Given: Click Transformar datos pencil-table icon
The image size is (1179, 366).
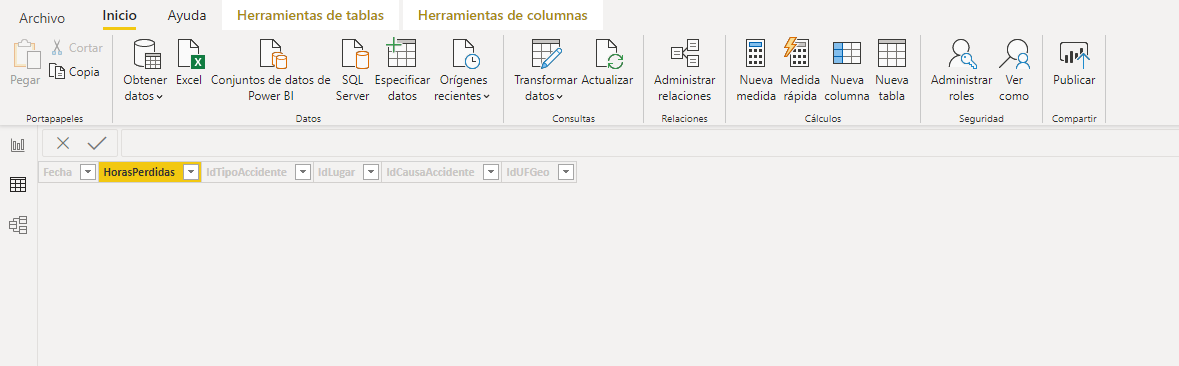Looking at the screenshot, I should pyautogui.click(x=547, y=54).
